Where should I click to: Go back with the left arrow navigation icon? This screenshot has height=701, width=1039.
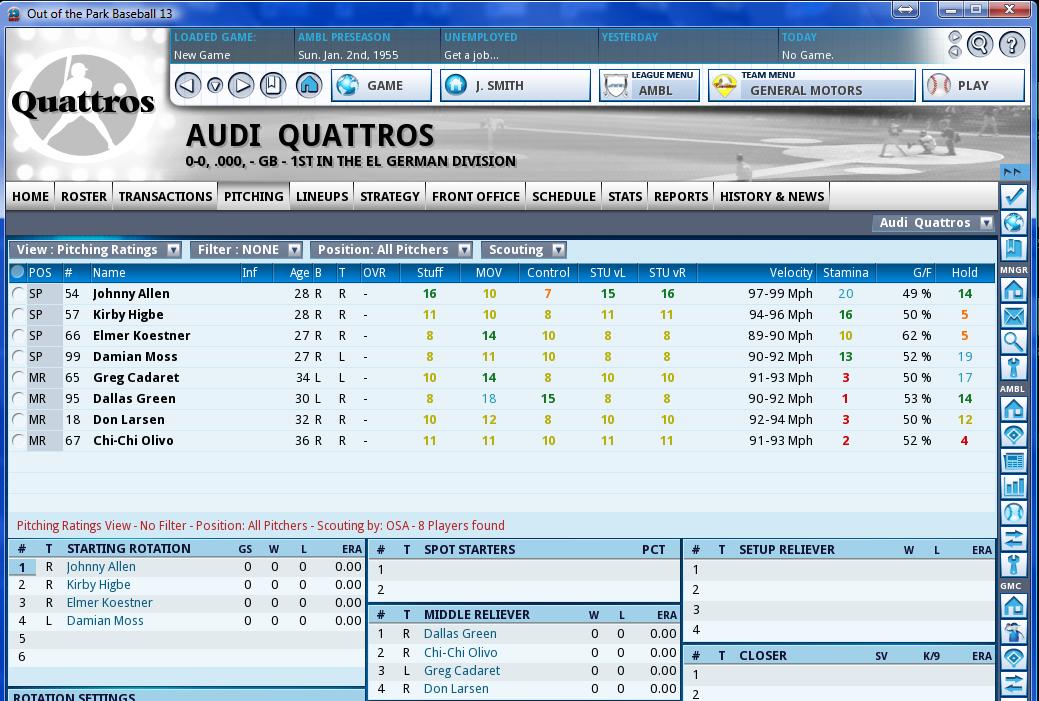[x=188, y=85]
